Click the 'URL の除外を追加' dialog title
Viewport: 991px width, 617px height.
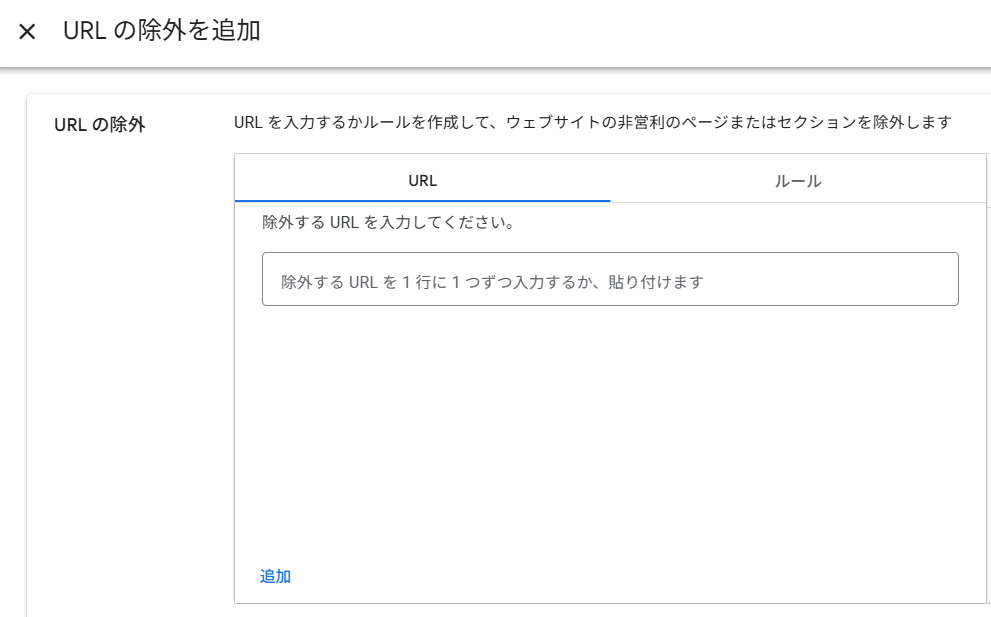pyautogui.click(x=162, y=31)
